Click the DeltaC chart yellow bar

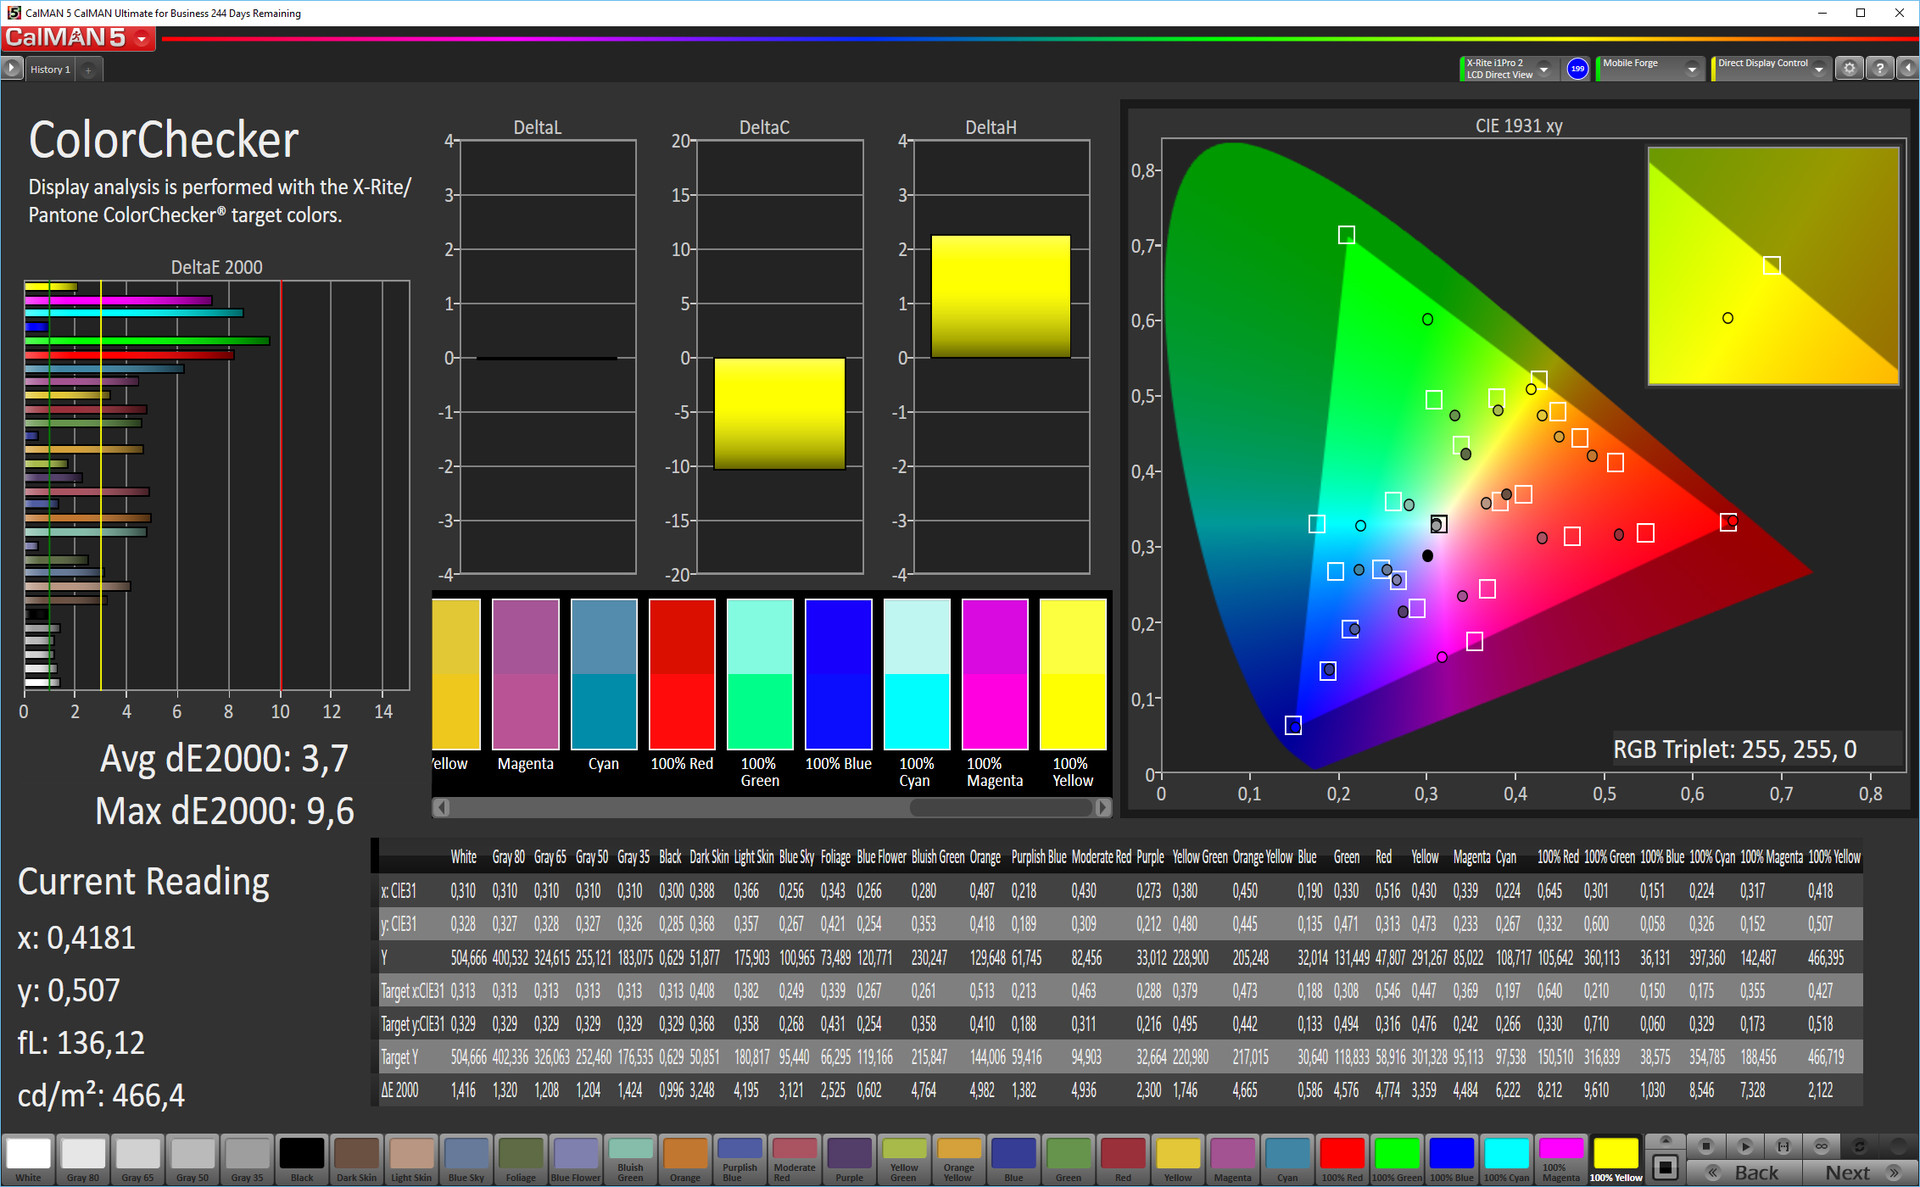click(780, 414)
